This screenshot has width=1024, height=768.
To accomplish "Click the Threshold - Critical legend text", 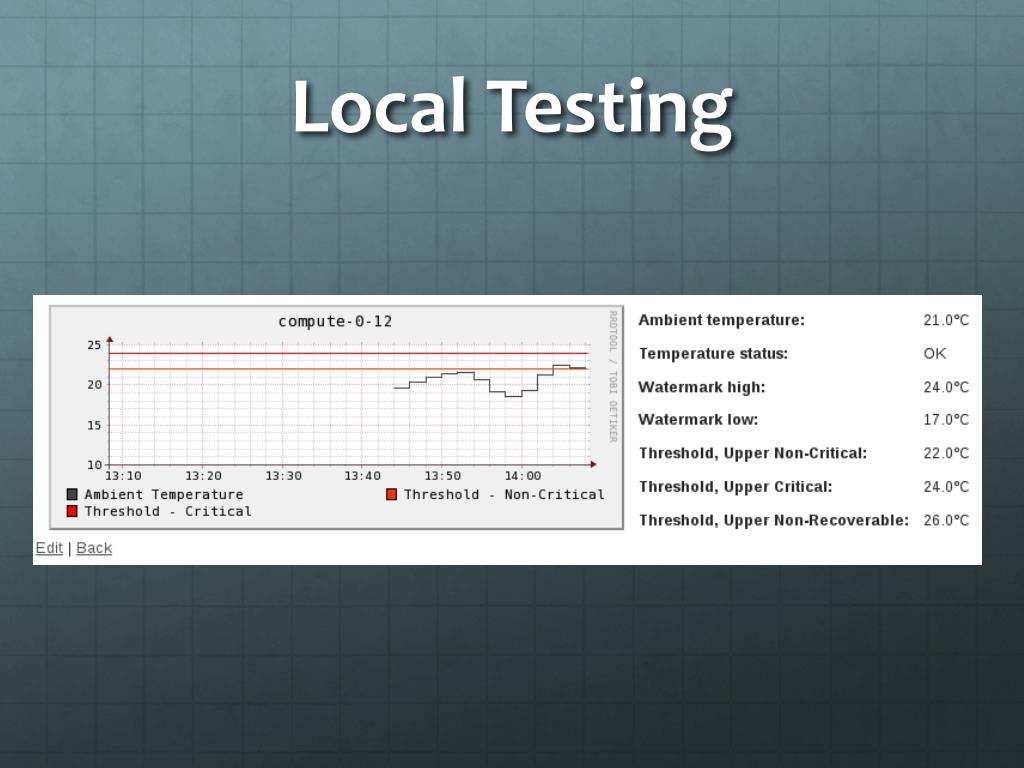I will coord(168,511).
